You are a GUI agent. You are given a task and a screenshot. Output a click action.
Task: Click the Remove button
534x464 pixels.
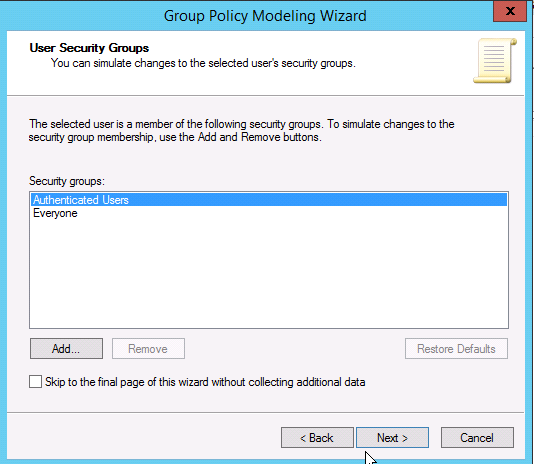(x=148, y=349)
